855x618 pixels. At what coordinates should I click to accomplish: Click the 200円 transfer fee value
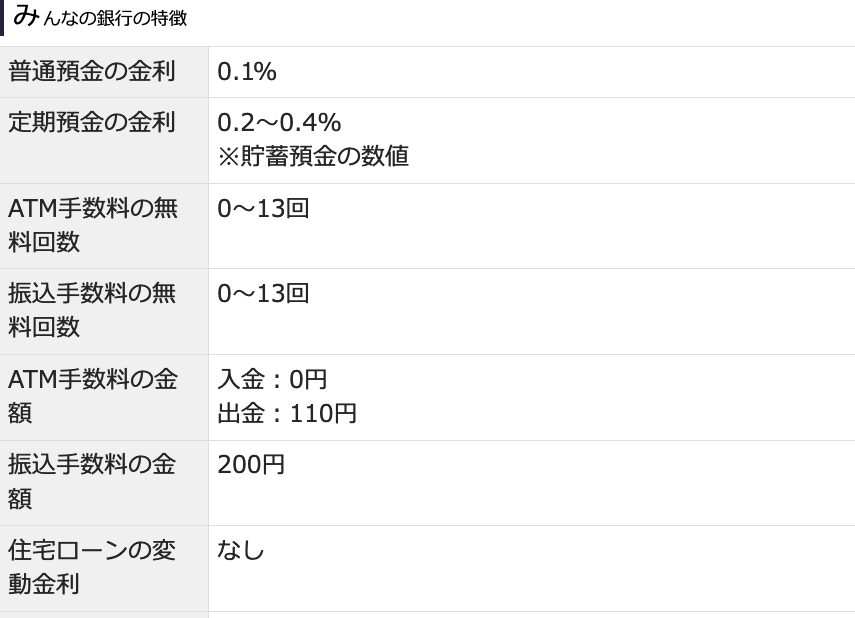(251, 465)
